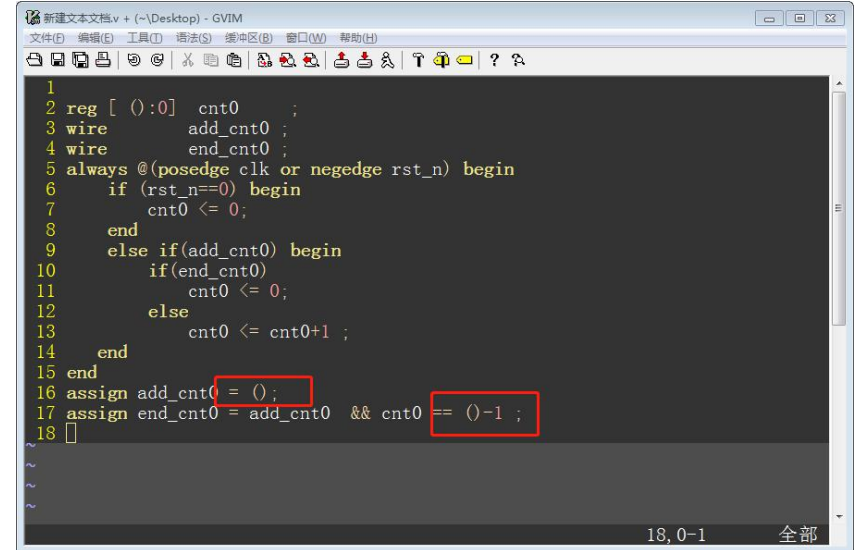Click the Open file toolbar icon
This screenshot has height=550, width=858.
[x=34, y=60]
